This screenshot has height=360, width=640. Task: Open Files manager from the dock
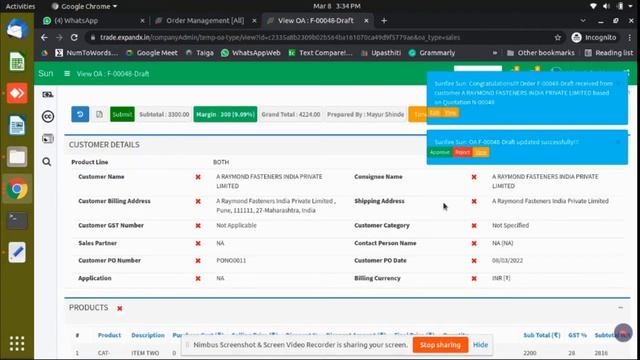pyautogui.click(x=17, y=157)
